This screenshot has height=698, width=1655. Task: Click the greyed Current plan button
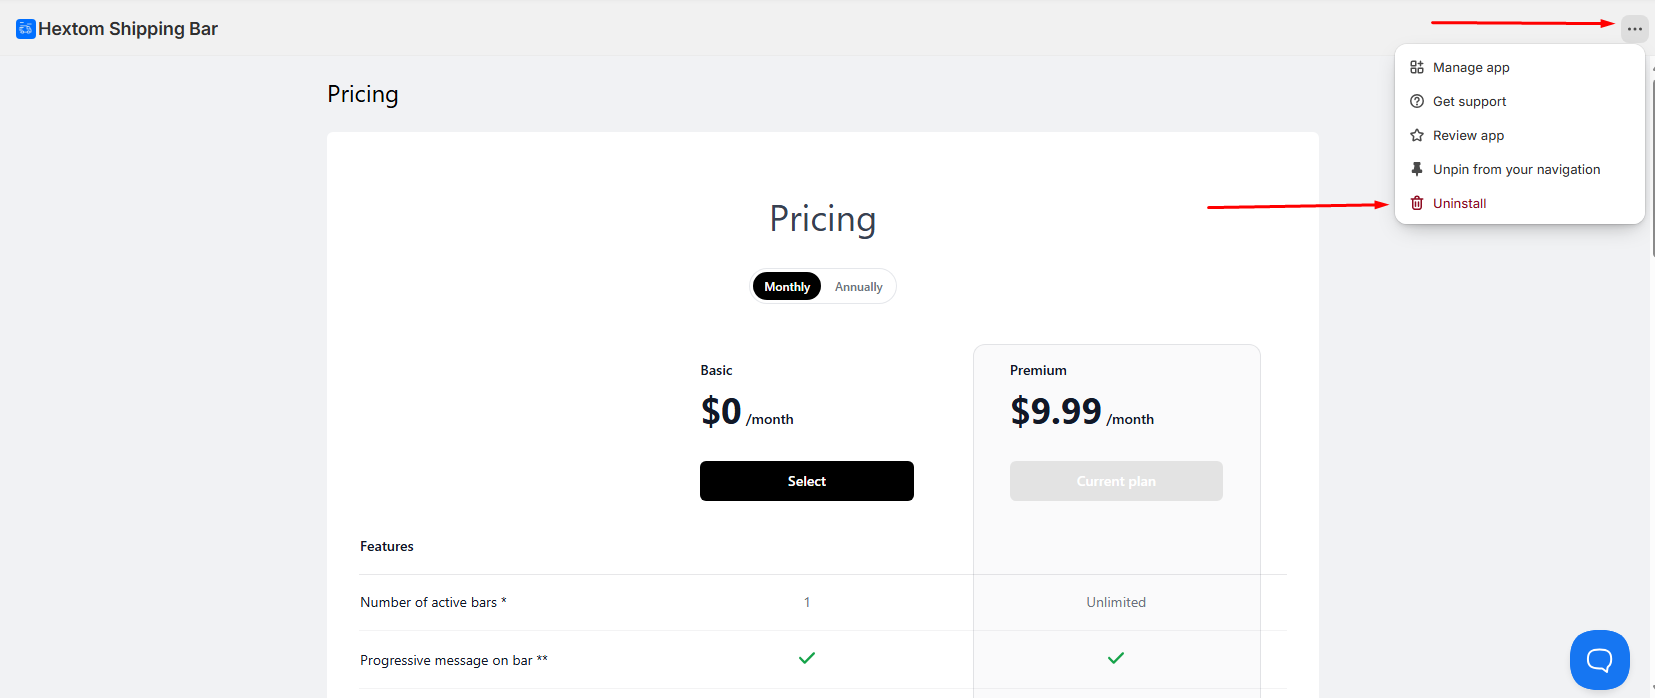(1116, 481)
